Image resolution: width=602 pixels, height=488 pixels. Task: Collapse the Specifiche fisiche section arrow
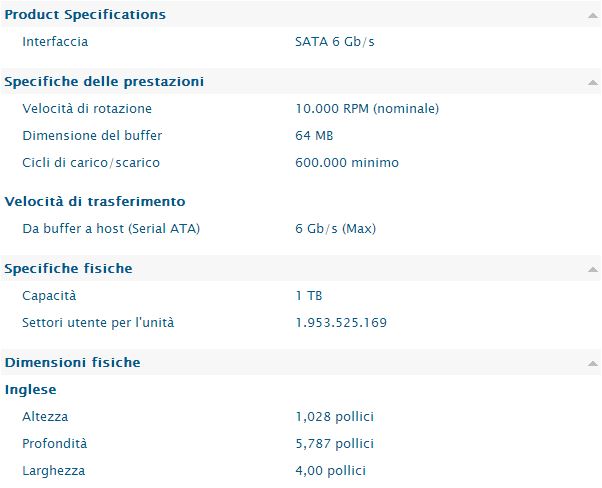(592, 269)
